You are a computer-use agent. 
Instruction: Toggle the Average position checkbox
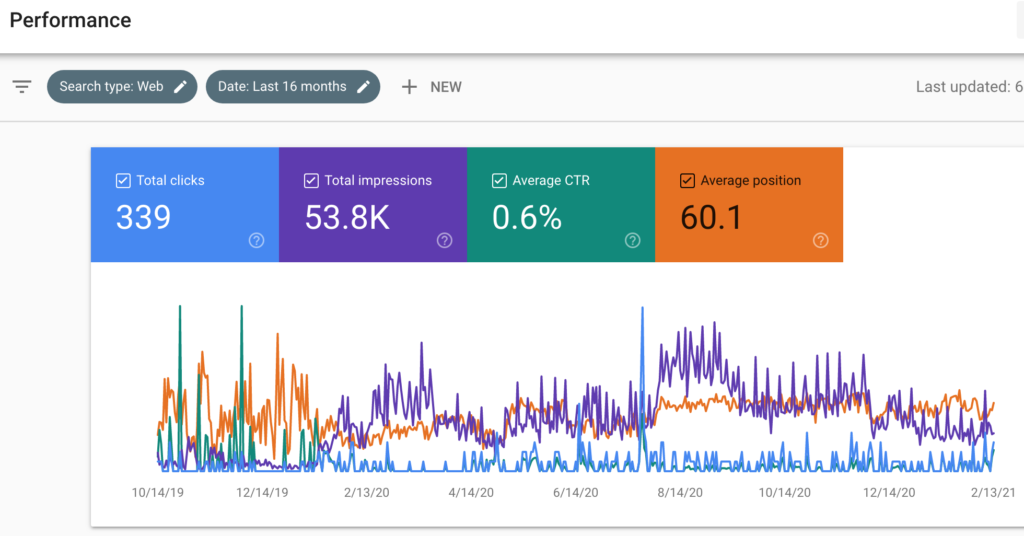[687, 181]
